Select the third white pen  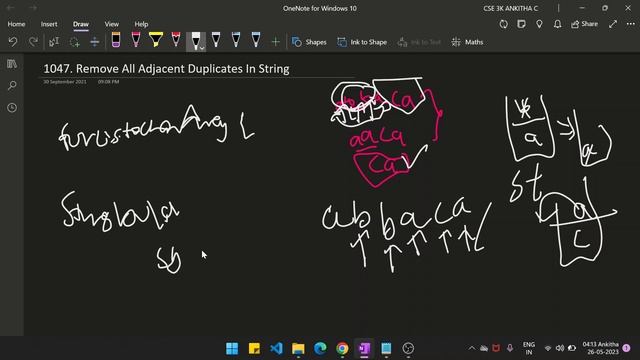[236, 40]
